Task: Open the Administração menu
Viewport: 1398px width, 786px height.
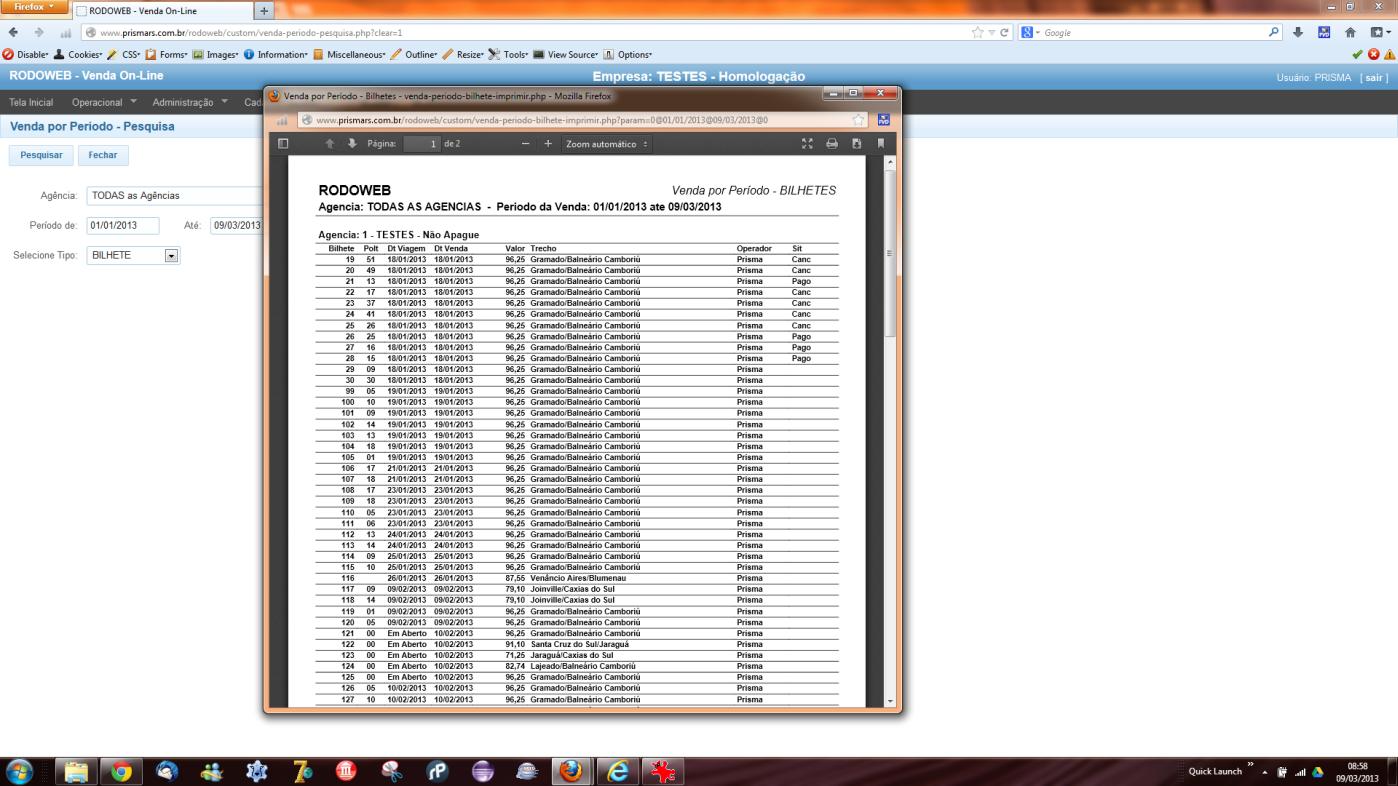Action: coord(190,102)
